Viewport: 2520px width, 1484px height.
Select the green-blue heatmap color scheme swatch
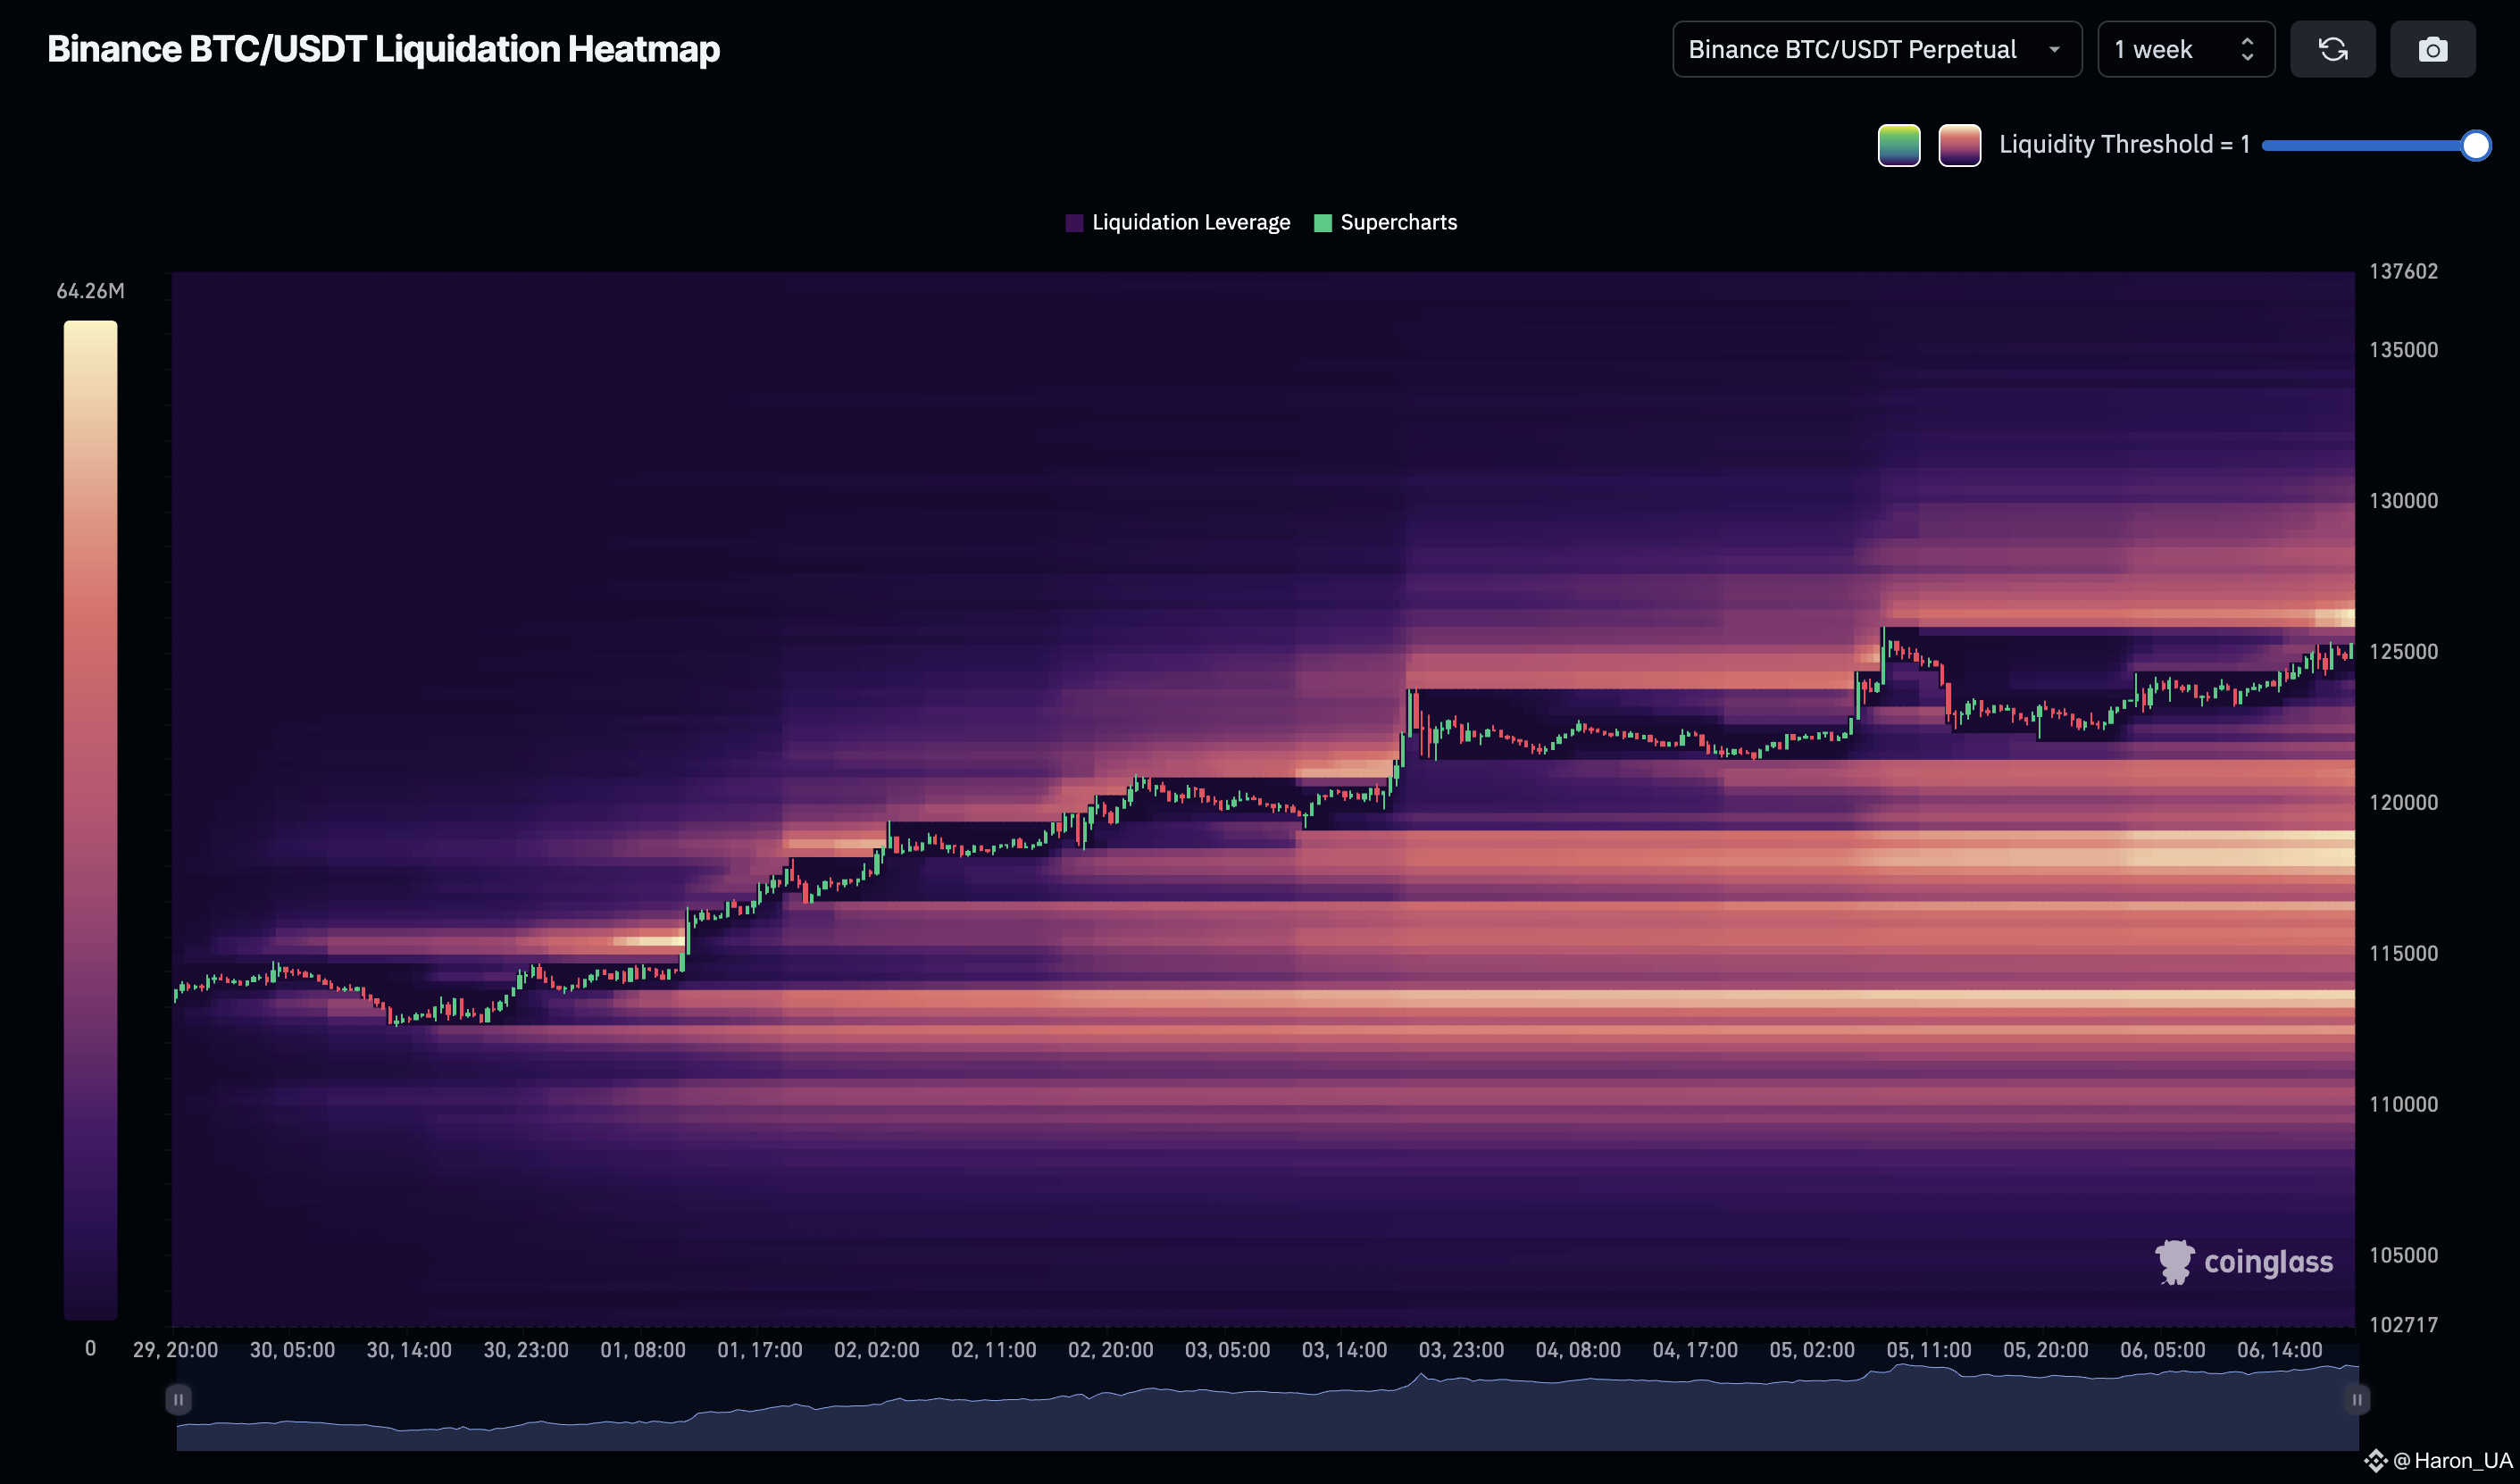pos(1899,145)
